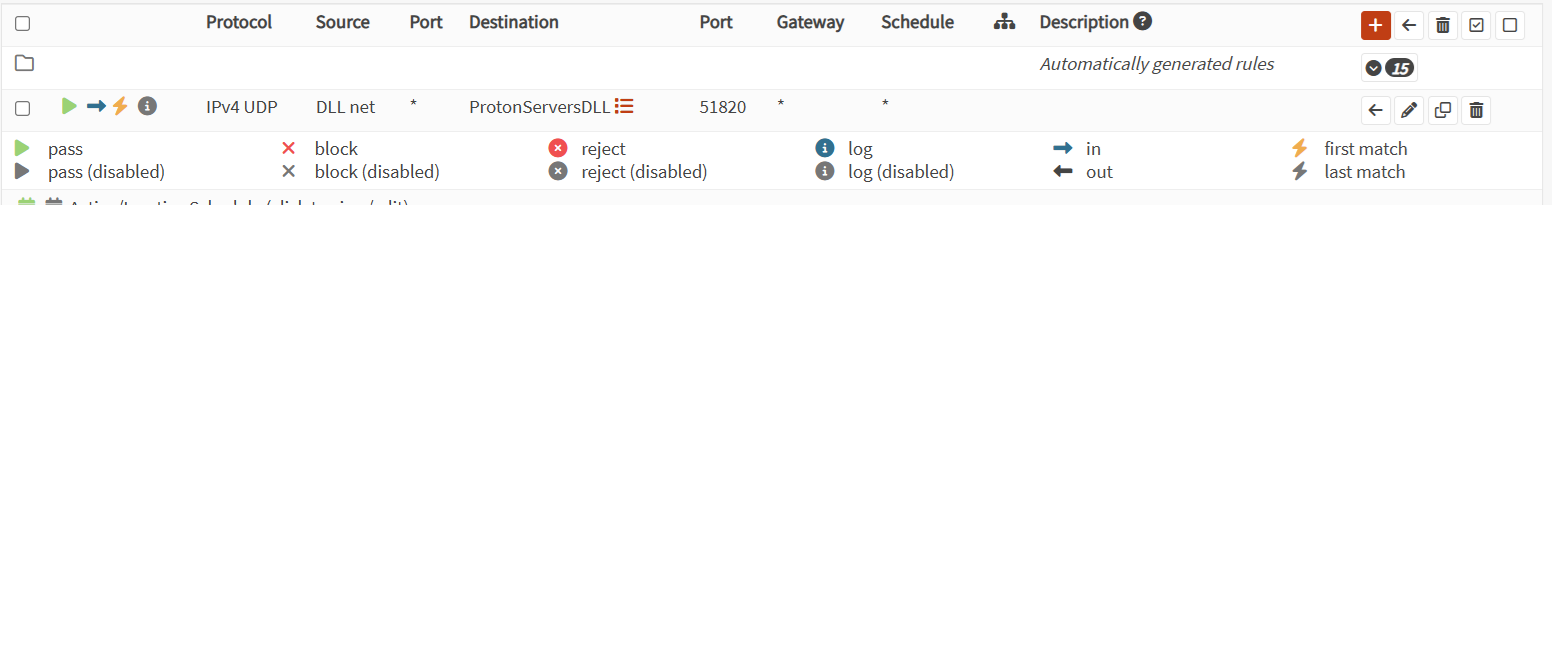The width and height of the screenshot is (1552, 648).
Task: Click the ProtonServersDLL destination alias
Action: pyautogui.click(x=539, y=107)
